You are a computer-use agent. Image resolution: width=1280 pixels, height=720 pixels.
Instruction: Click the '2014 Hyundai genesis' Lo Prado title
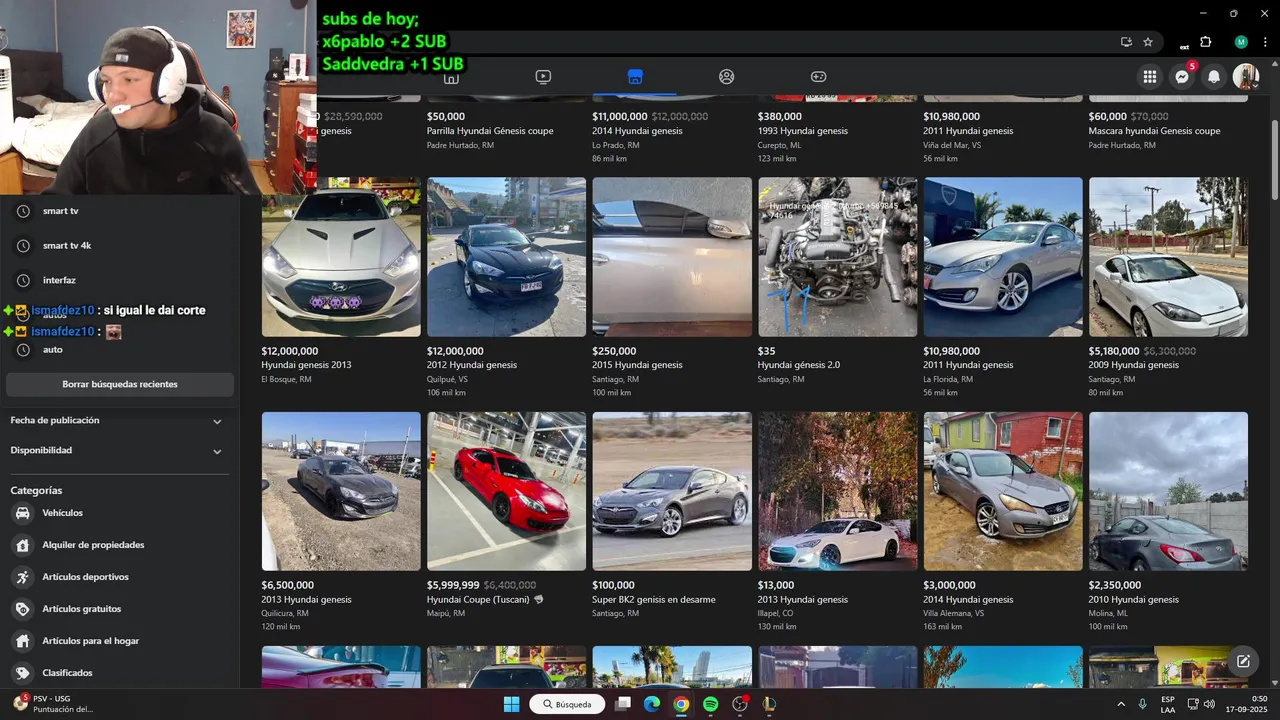(637, 131)
